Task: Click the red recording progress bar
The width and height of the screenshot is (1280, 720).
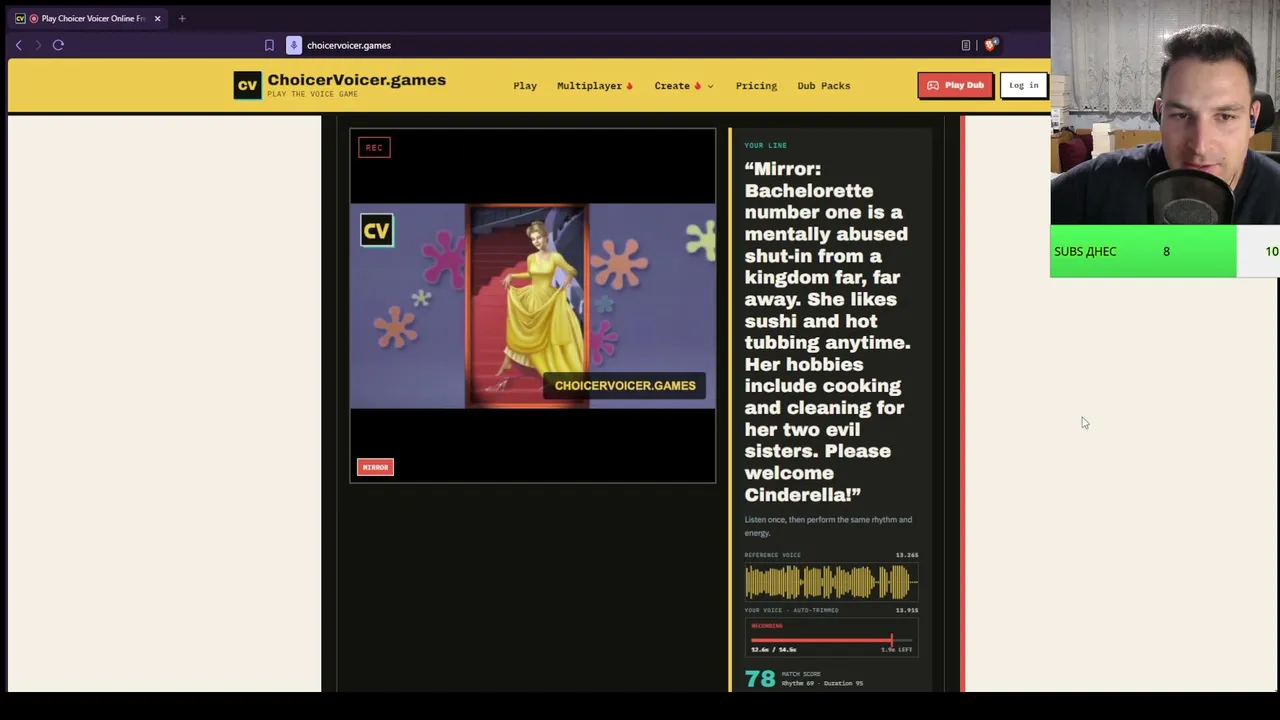Action: (x=831, y=640)
